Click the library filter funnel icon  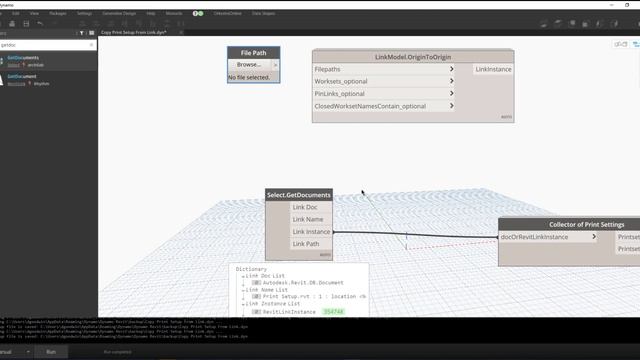pyautogui.click(x=82, y=33)
